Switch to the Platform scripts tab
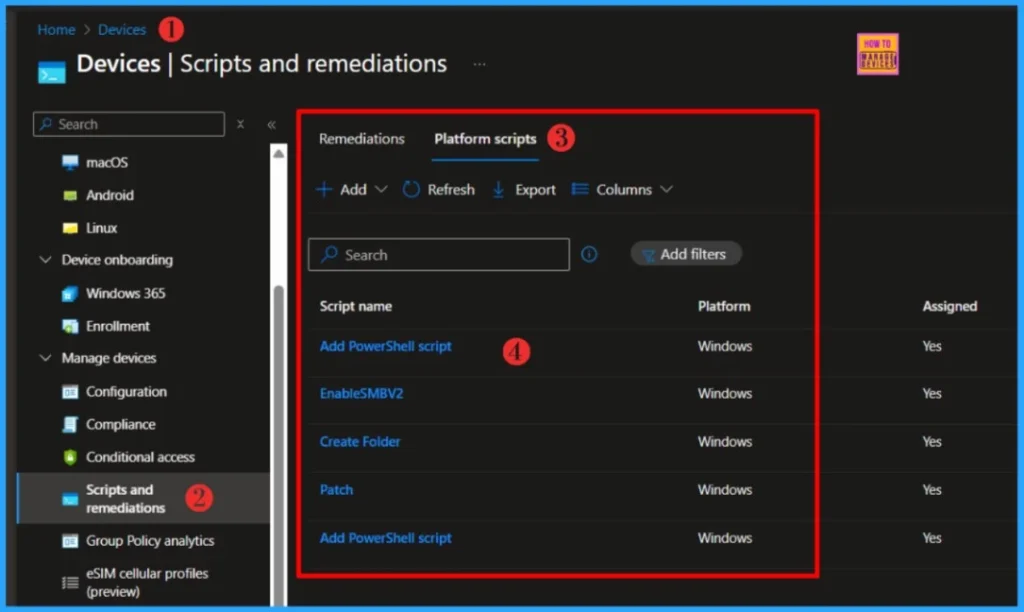The image size is (1024, 612). tap(485, 139)
